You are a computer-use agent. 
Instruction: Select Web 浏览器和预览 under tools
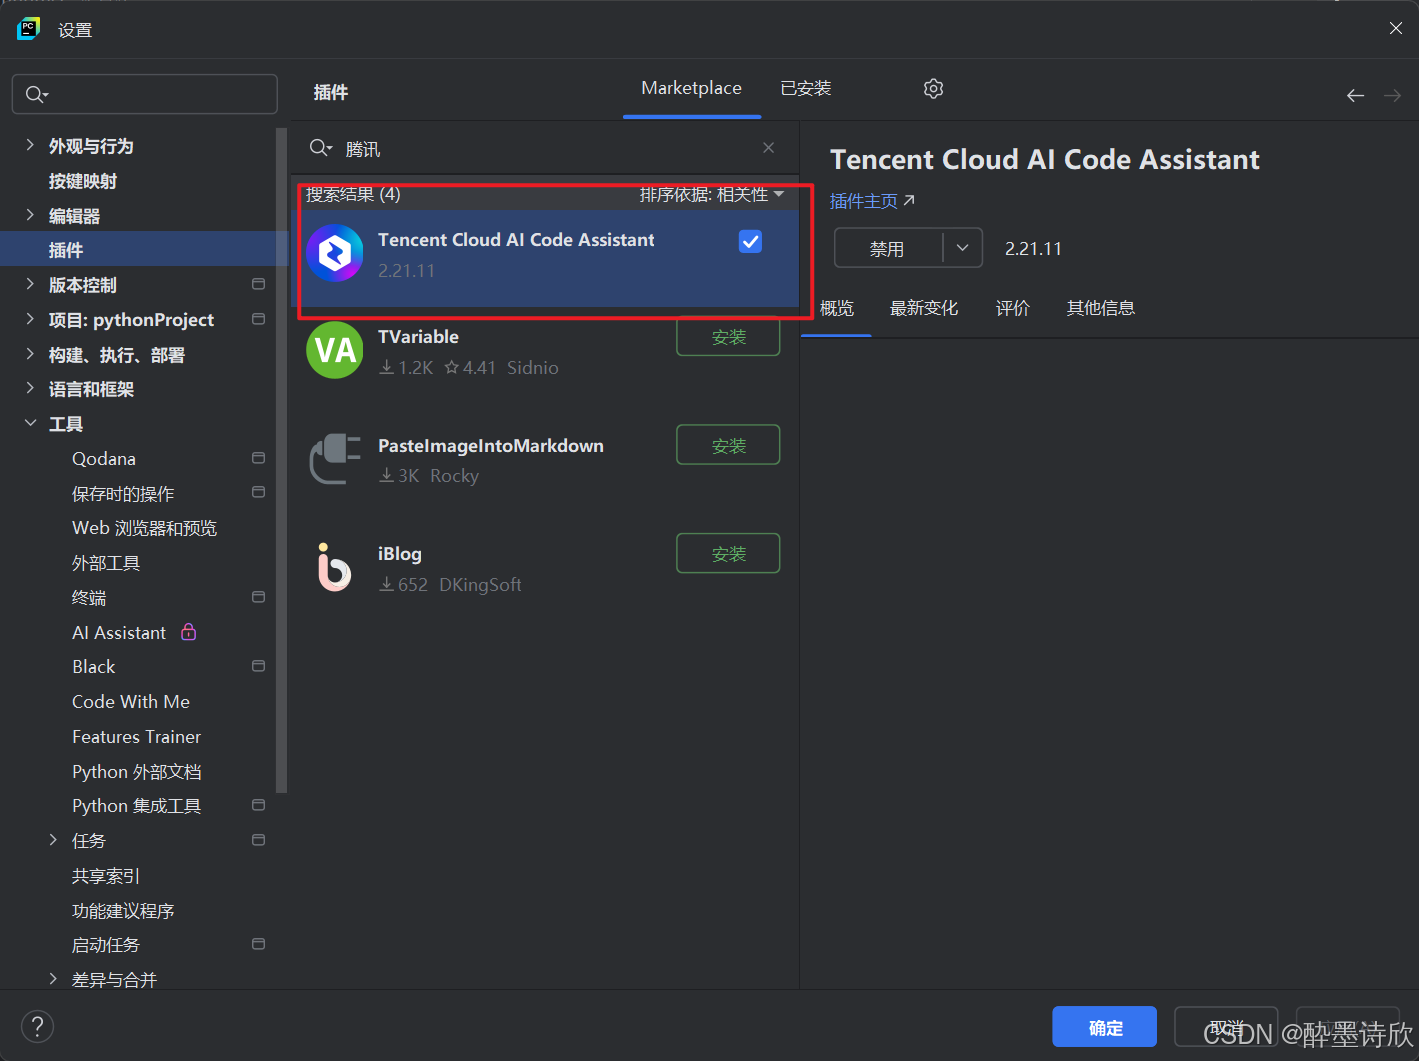(144, 528)
